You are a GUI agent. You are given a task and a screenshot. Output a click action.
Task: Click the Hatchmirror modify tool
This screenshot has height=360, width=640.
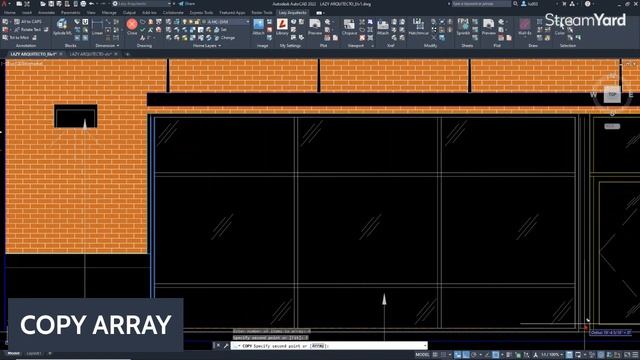click(x=418, y=27)
